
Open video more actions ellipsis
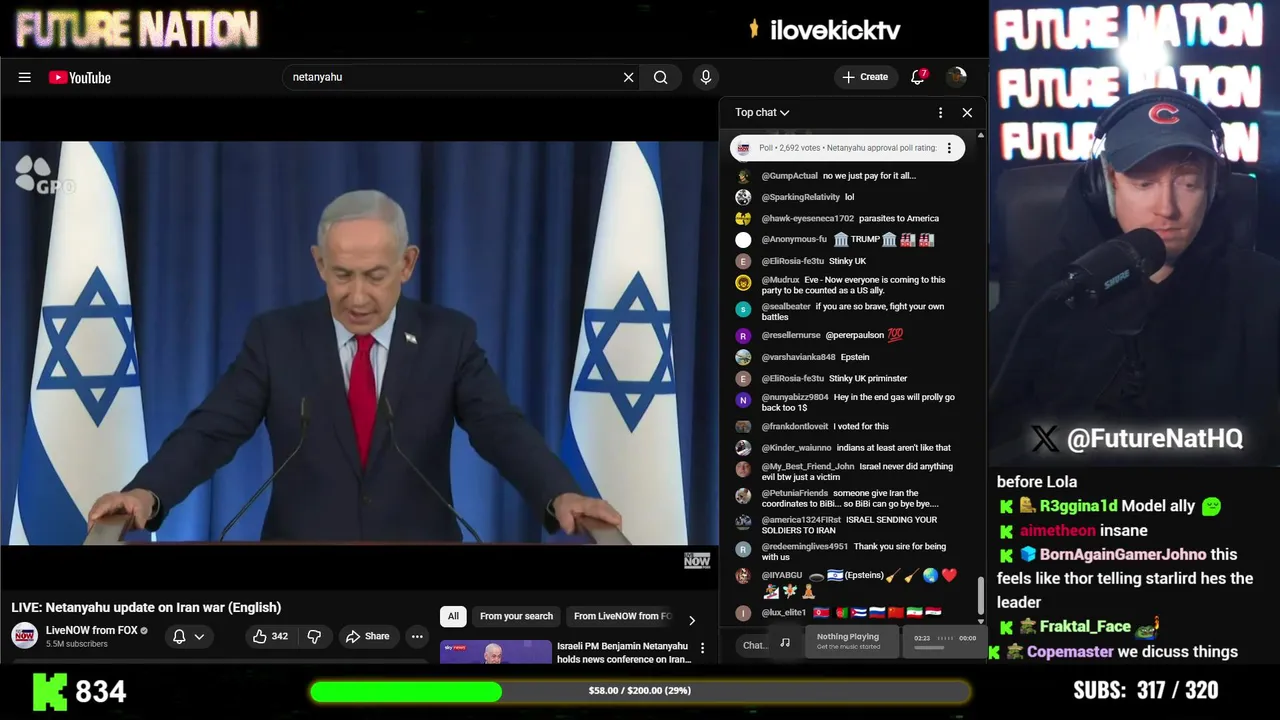pos(417,636)
